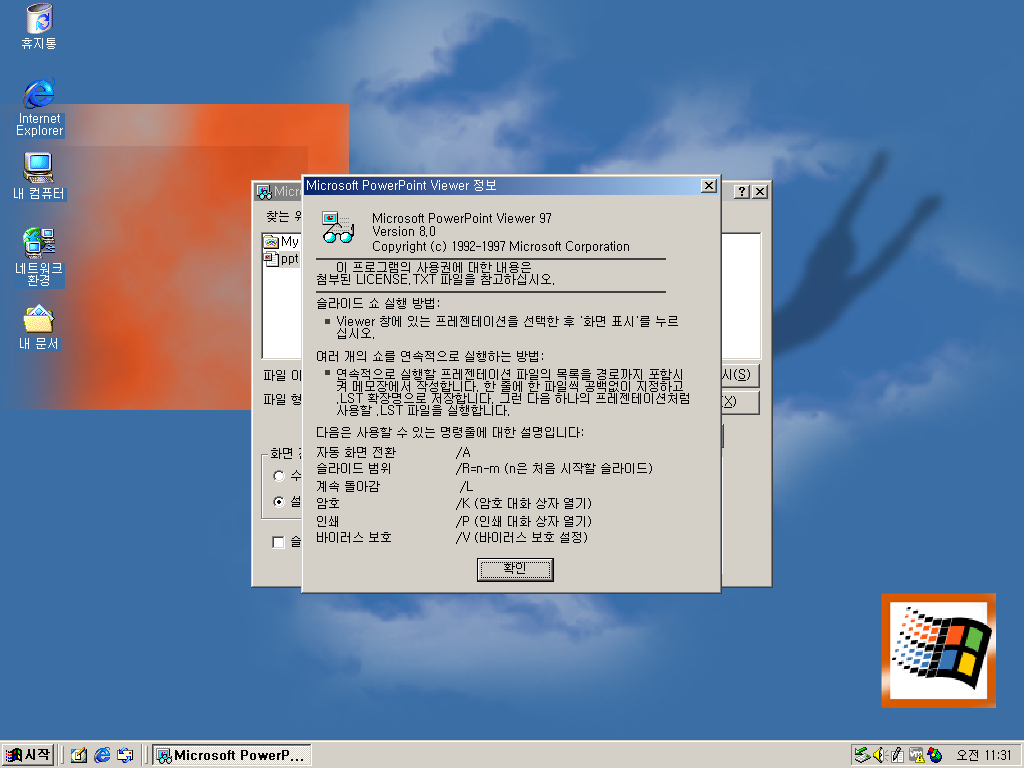The height and width of the screenshot is (768, 1024).
Task: Click the green-arrow hardware removal tray icon
Action: pyautogui.click(x=862, y=755)
